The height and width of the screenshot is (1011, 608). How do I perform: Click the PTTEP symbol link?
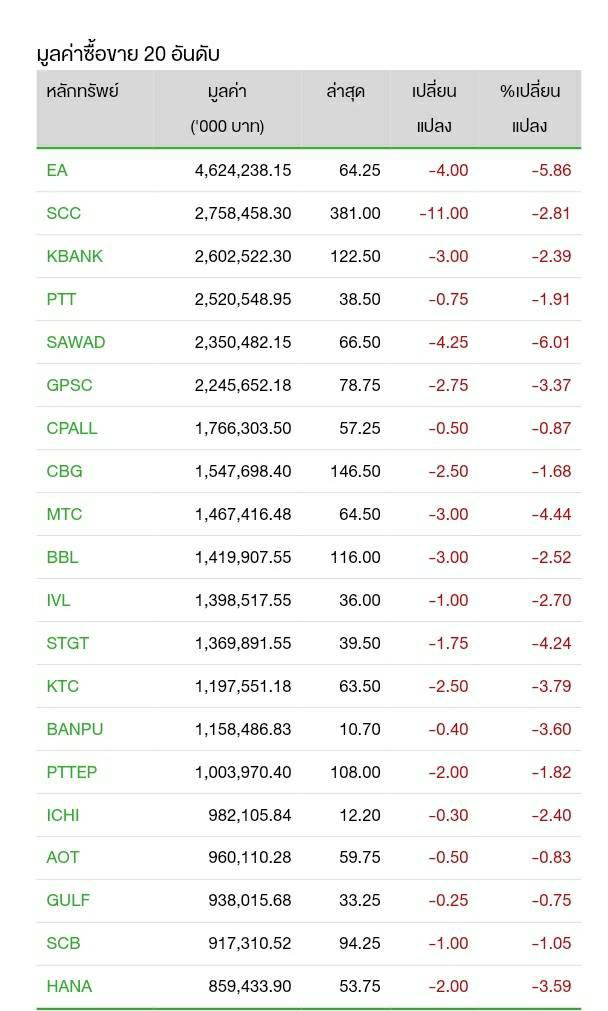click(x=72, y=772)
